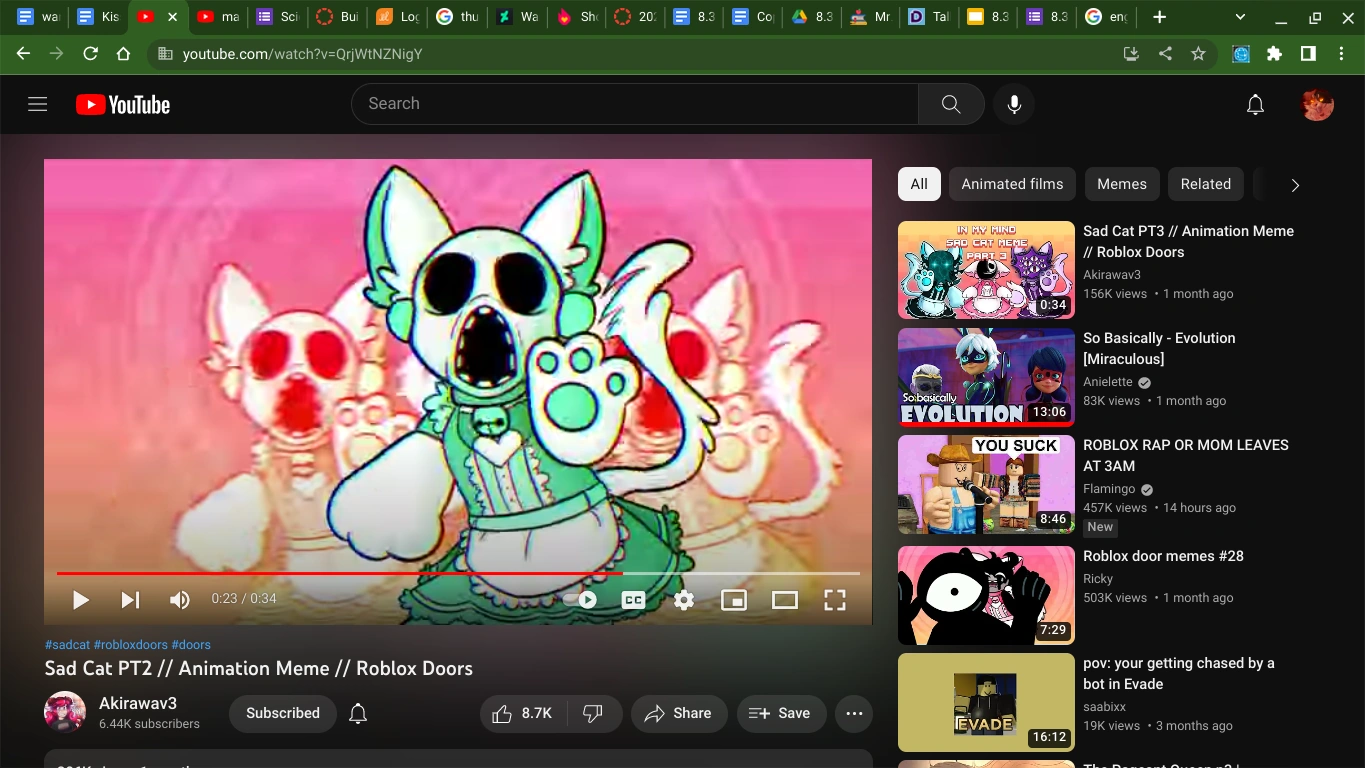The image size is (1365, 768).
Task: Open the Sad Cat PT3 video thumbnail
Action: pyautogui.click(x=986, y=270)
